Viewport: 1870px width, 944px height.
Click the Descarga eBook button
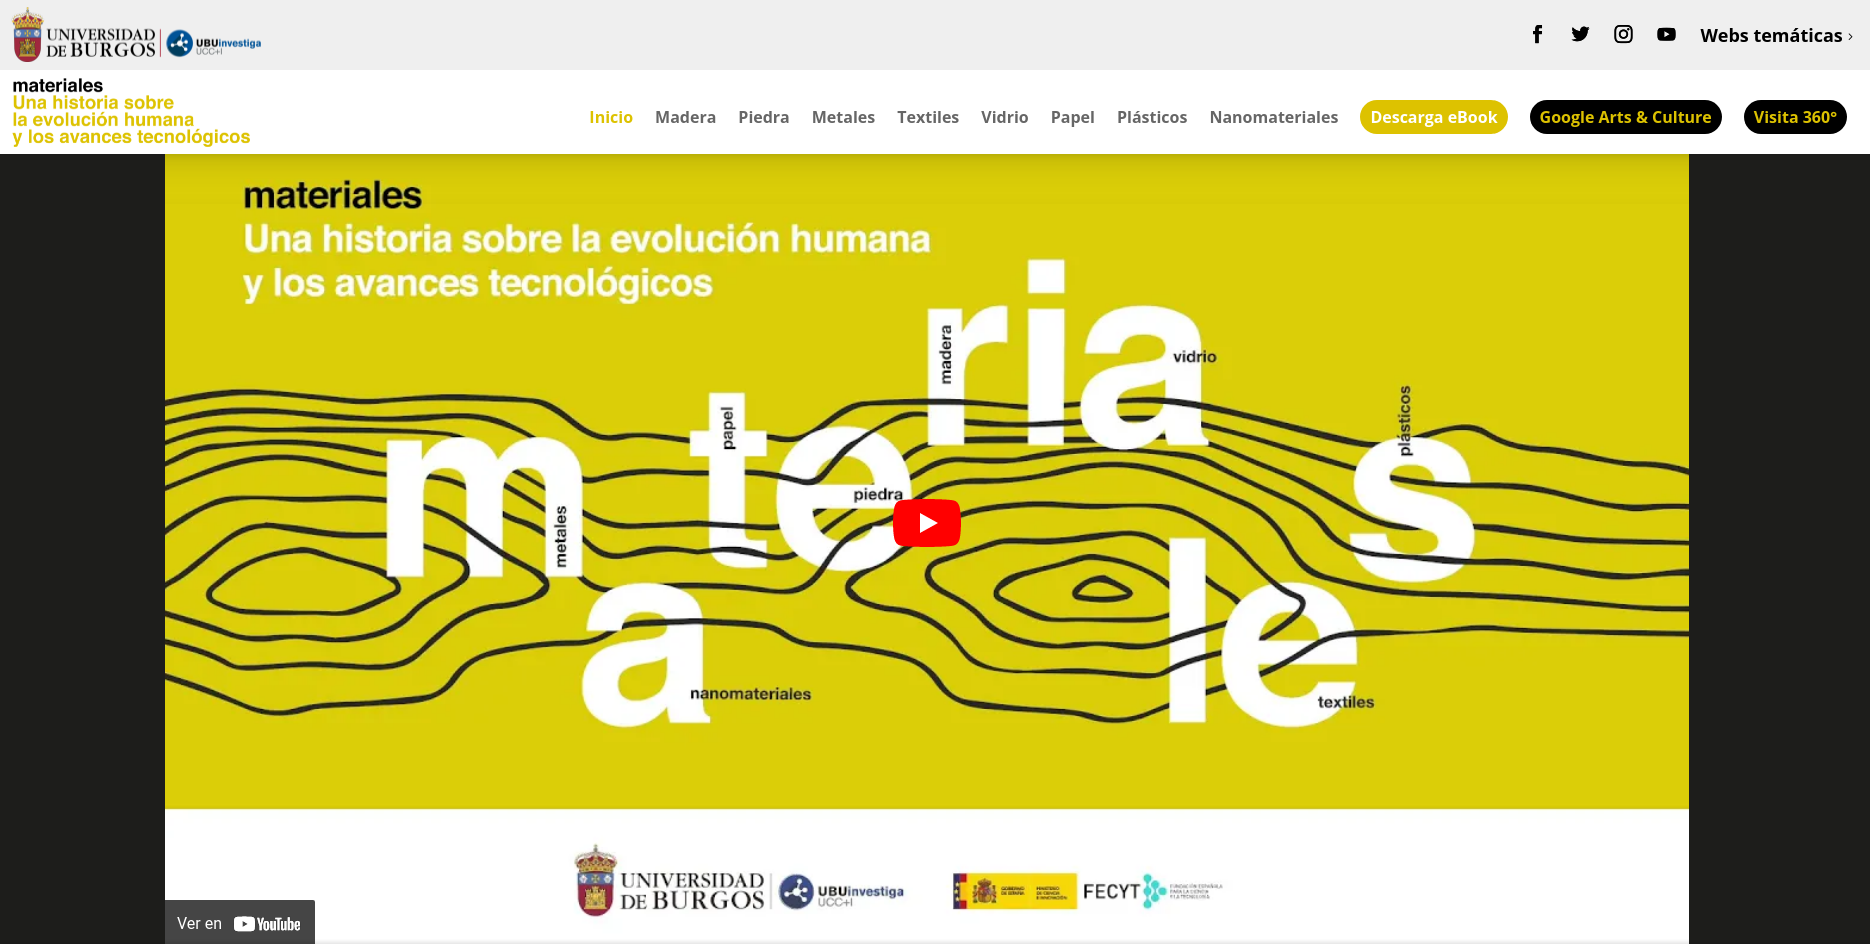pyautogui.click(x=1433, y=117)
